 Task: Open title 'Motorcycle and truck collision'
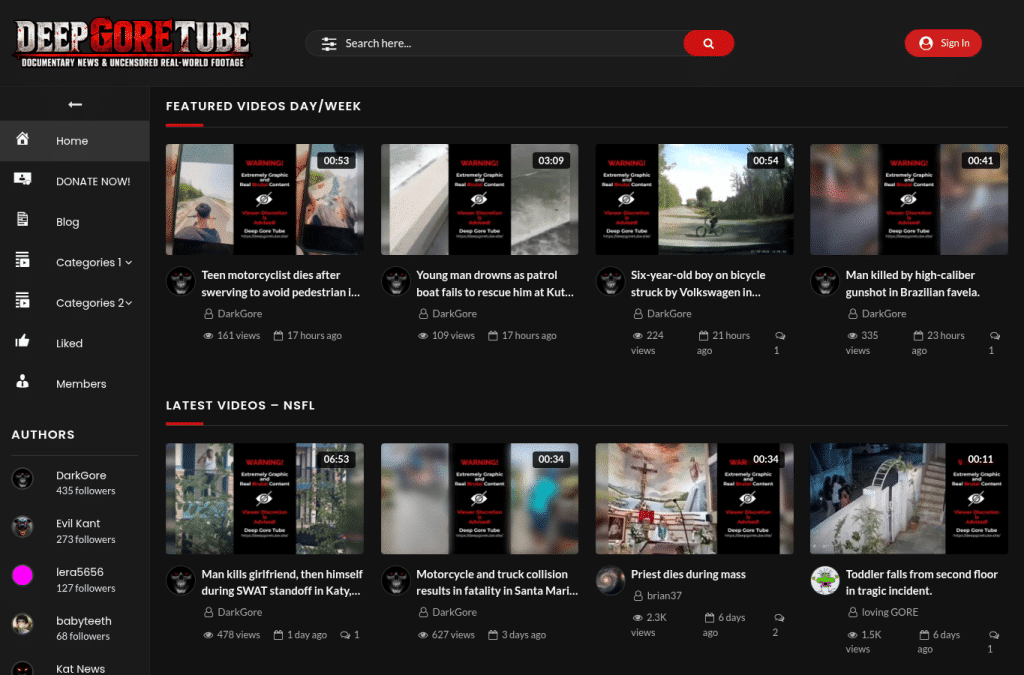click(497, 582)
